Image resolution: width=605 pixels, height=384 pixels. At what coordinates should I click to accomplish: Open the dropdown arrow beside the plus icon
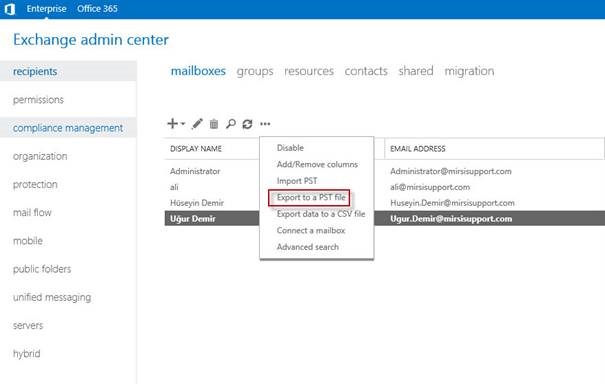(x=183, y=124)
